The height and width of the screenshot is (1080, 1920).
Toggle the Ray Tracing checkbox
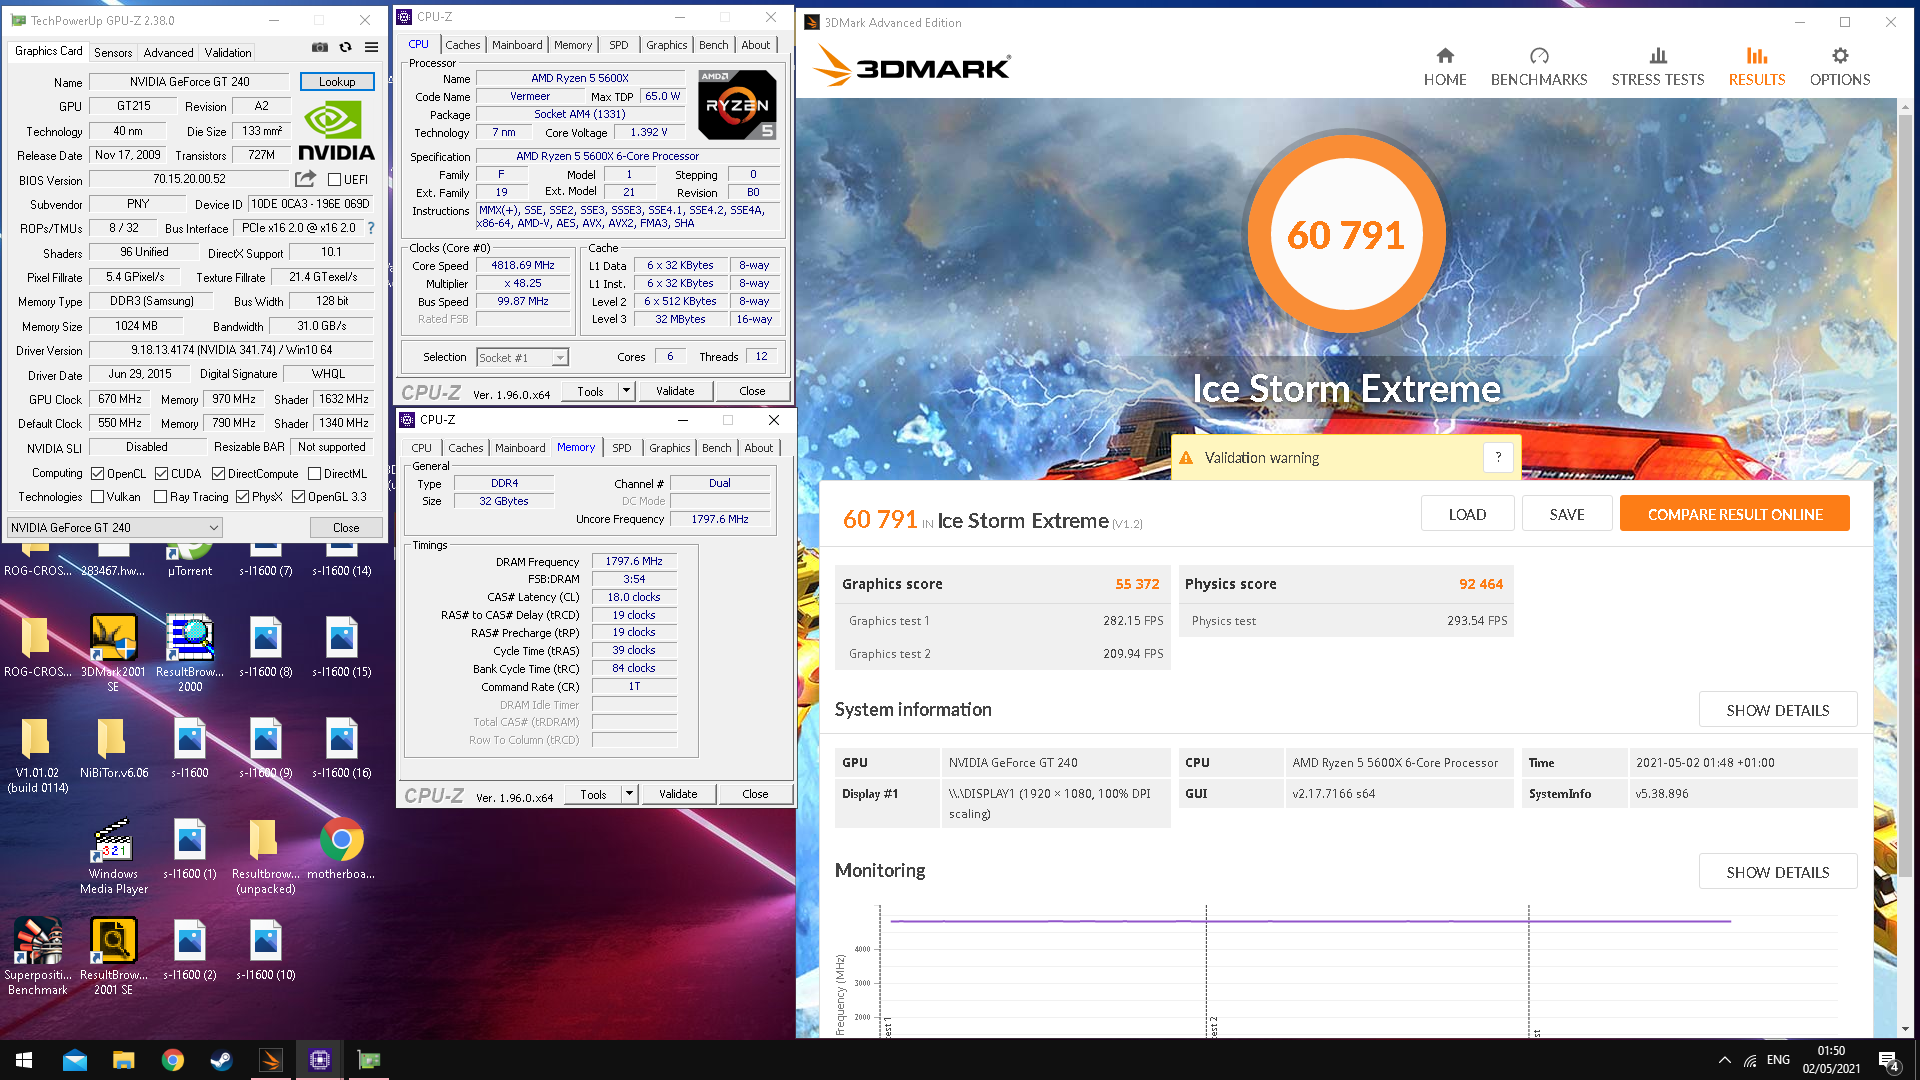pos(160,497)
